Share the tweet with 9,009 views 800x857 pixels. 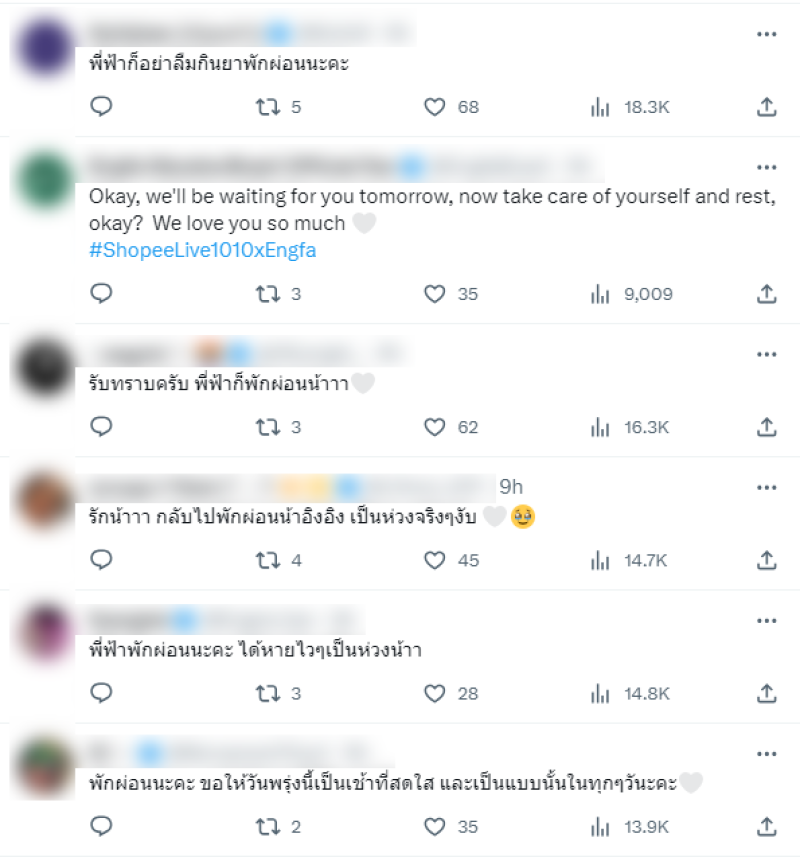click(767, 294)
